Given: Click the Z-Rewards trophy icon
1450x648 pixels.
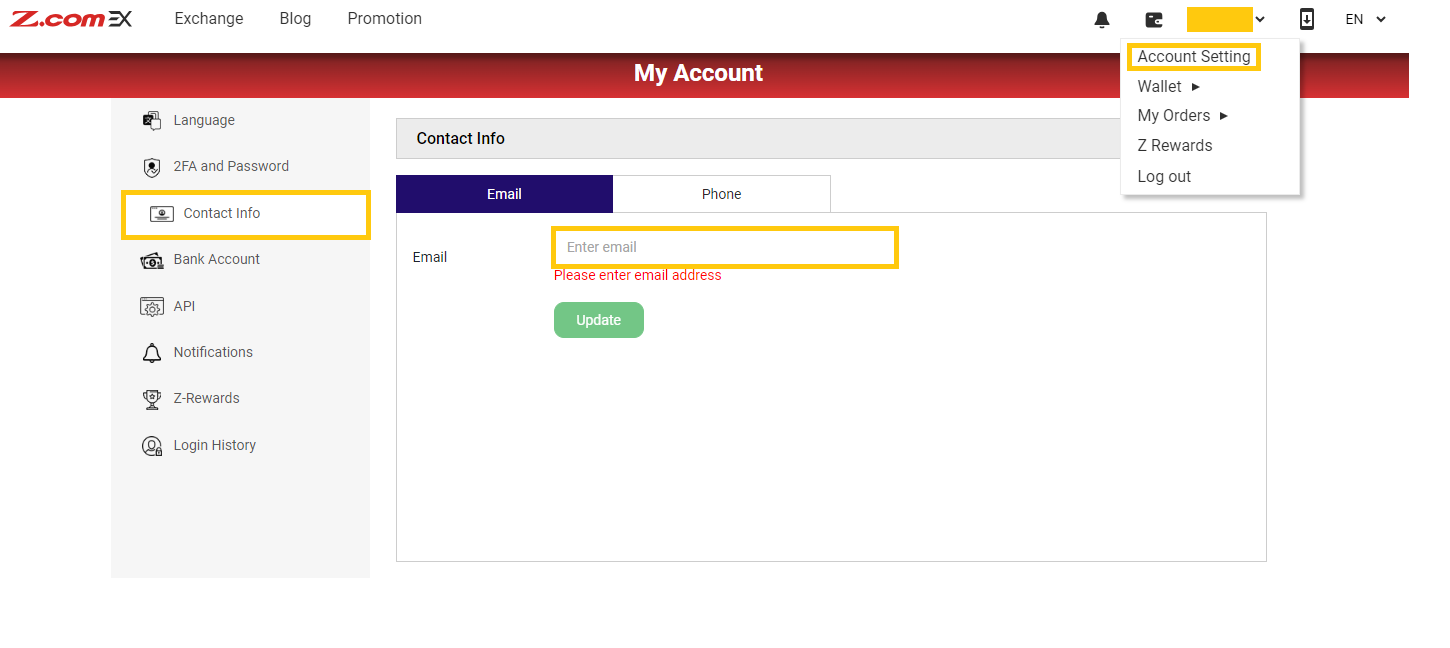Looking at the screenshot, I should pyautogui.click(x=152, y=399).
